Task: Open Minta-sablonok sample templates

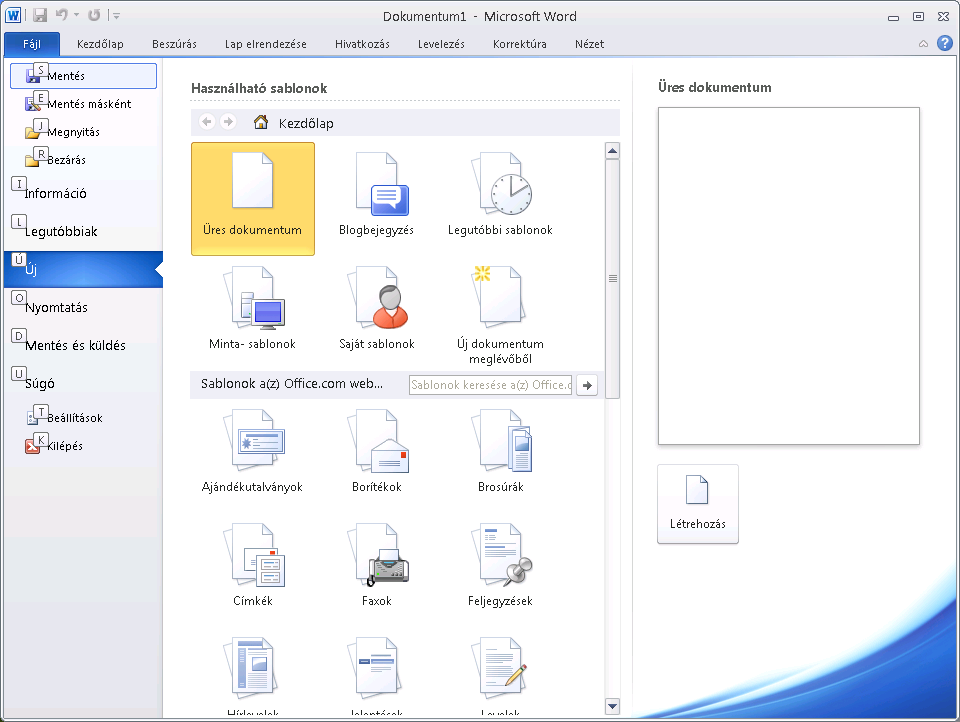Action: 253,313
